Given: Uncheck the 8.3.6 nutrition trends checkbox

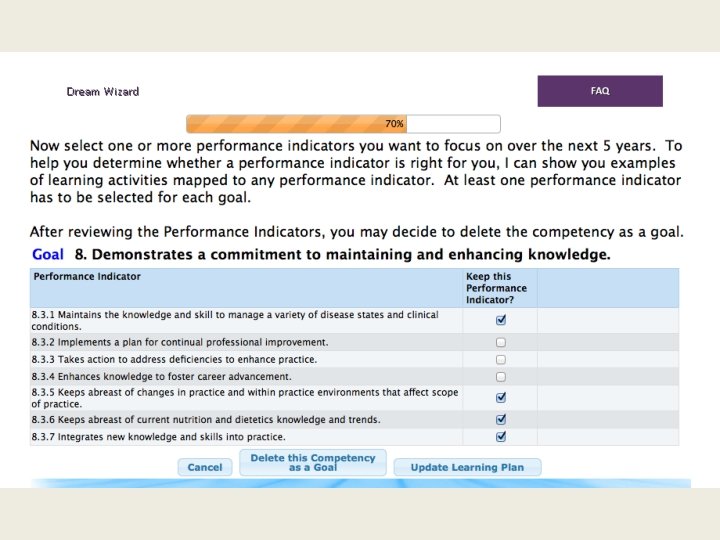Looking at the screenshot, I should click(x=501, y=419).
